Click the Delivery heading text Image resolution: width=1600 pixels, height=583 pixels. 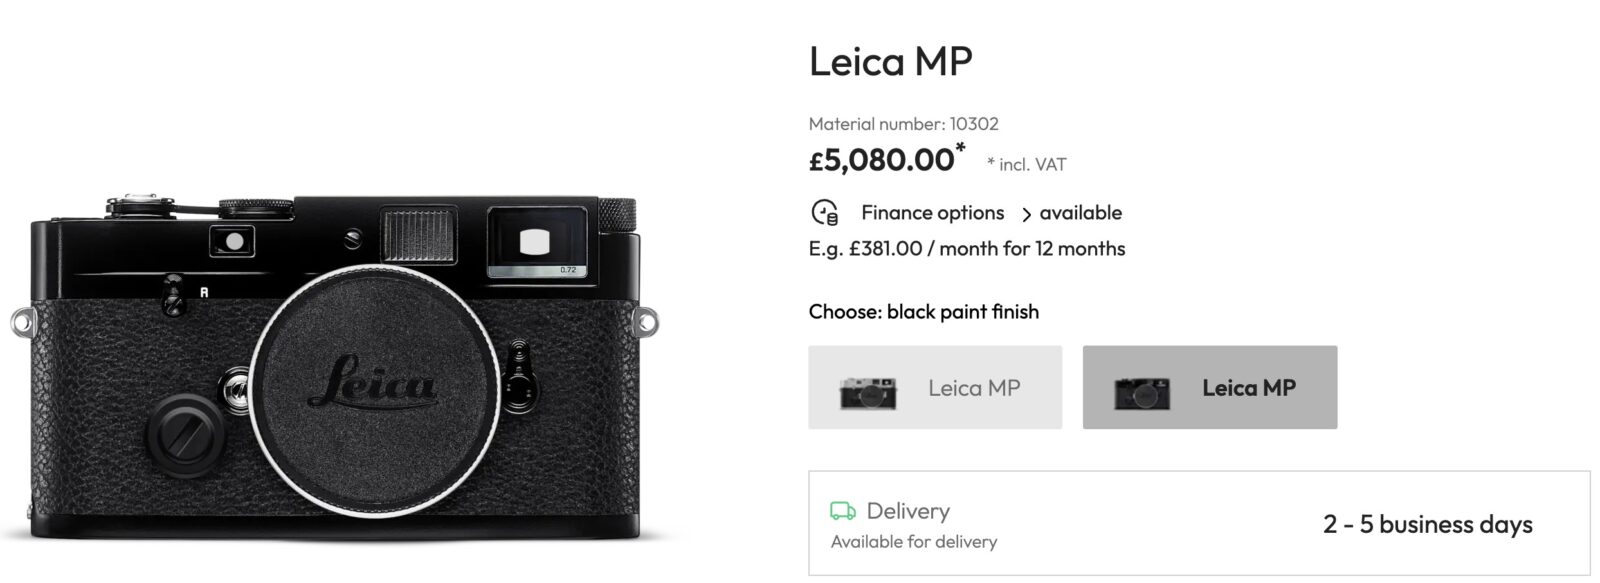tap(907, 511)
